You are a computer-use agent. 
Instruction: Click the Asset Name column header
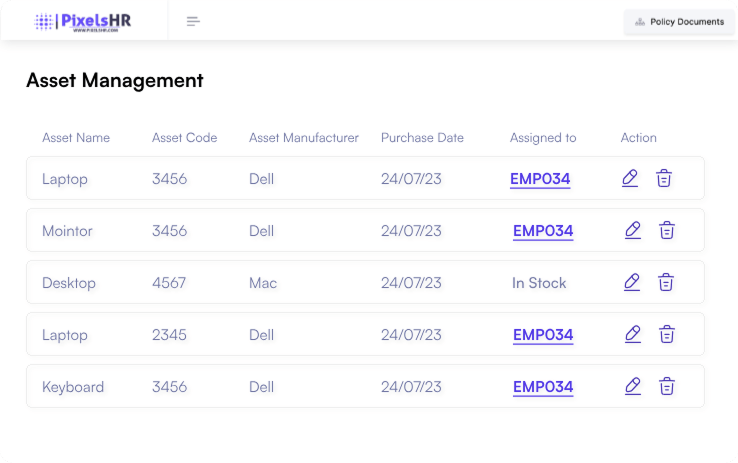(76, 138)
